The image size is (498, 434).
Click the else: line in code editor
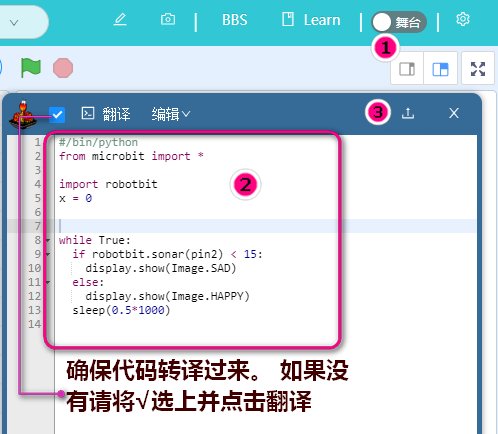(88, 282)
